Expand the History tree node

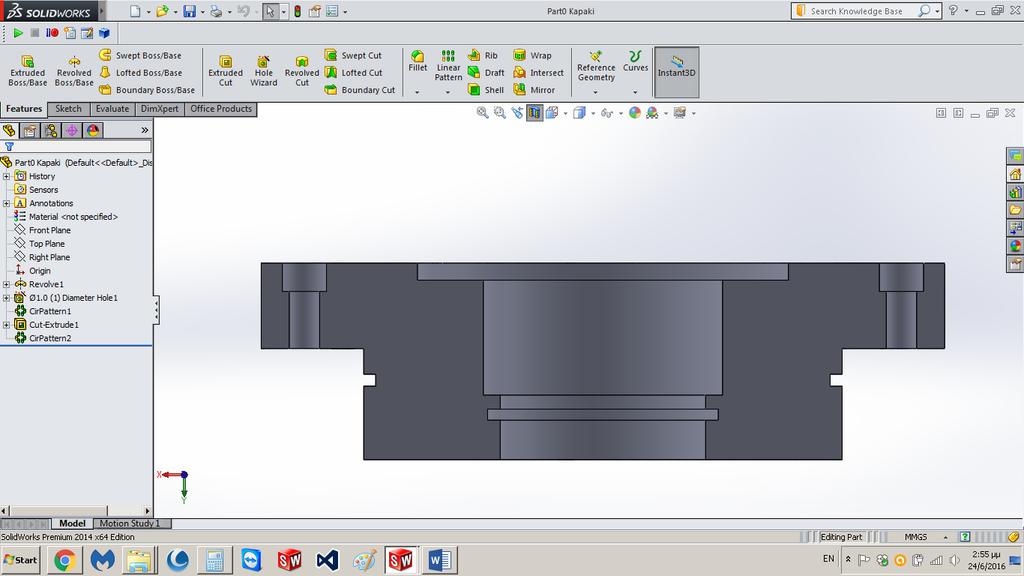coord(7,176)
